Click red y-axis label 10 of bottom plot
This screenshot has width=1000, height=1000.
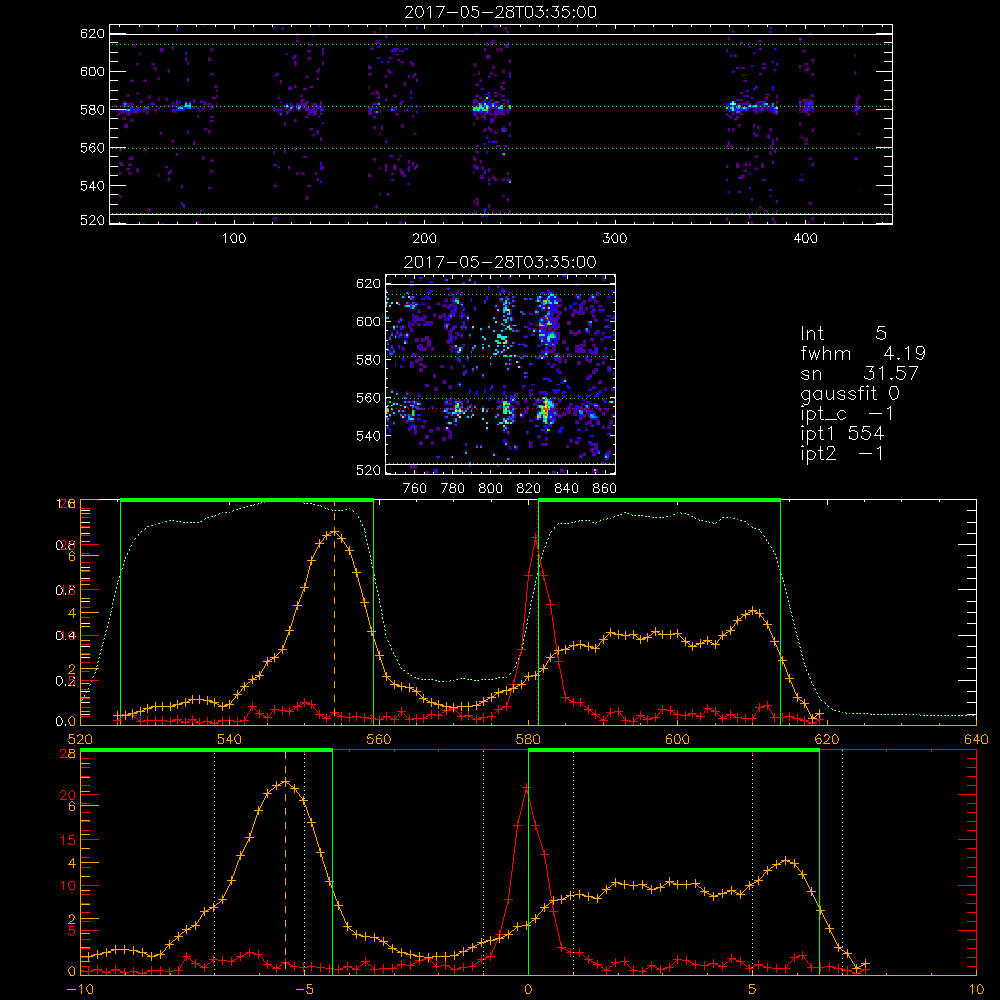pyautogui.click(x=67, y=885)
